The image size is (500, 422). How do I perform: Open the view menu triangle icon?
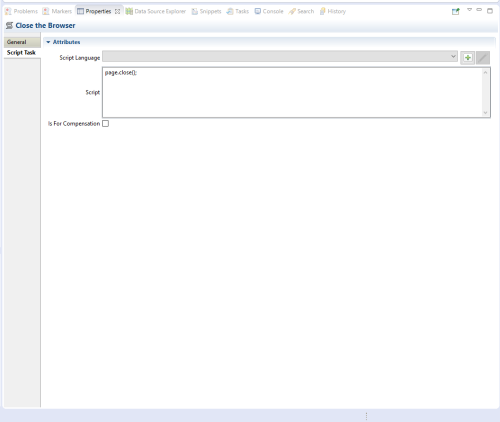469,10
